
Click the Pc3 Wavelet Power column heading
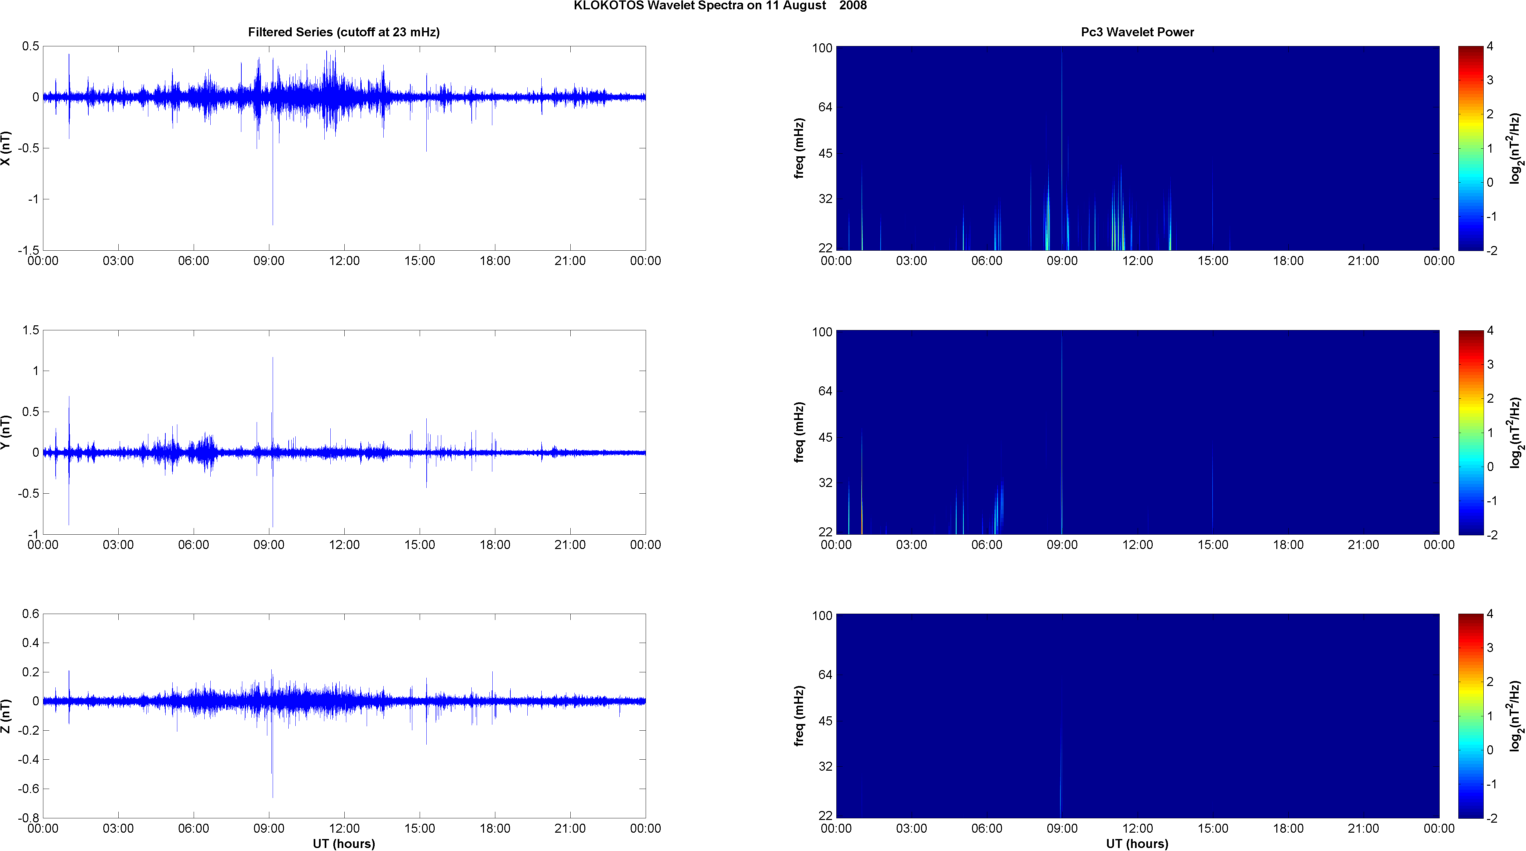(x=1137, y=32)
